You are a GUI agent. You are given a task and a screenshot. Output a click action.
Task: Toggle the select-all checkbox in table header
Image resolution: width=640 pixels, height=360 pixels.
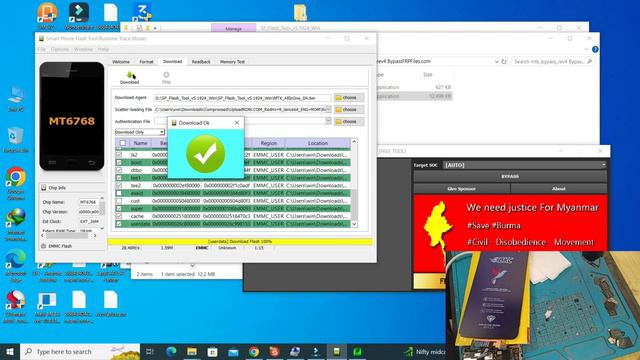click(x=122, y=143)
